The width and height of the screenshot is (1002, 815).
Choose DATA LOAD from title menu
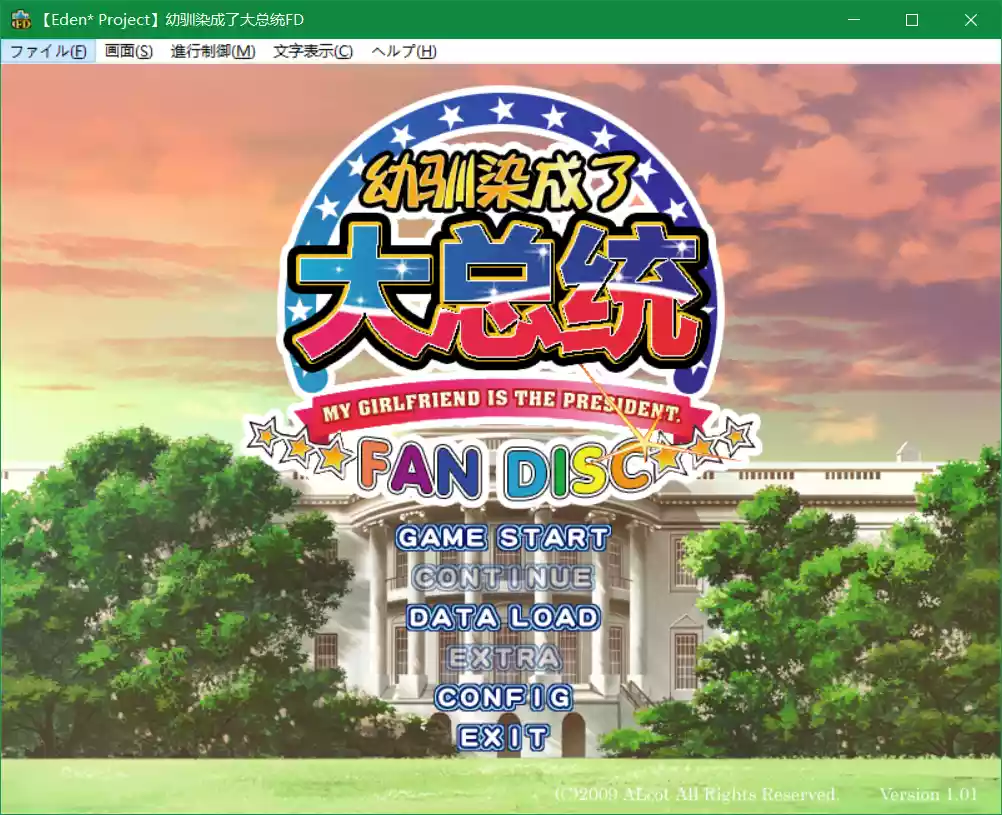[x=503, y=617]
